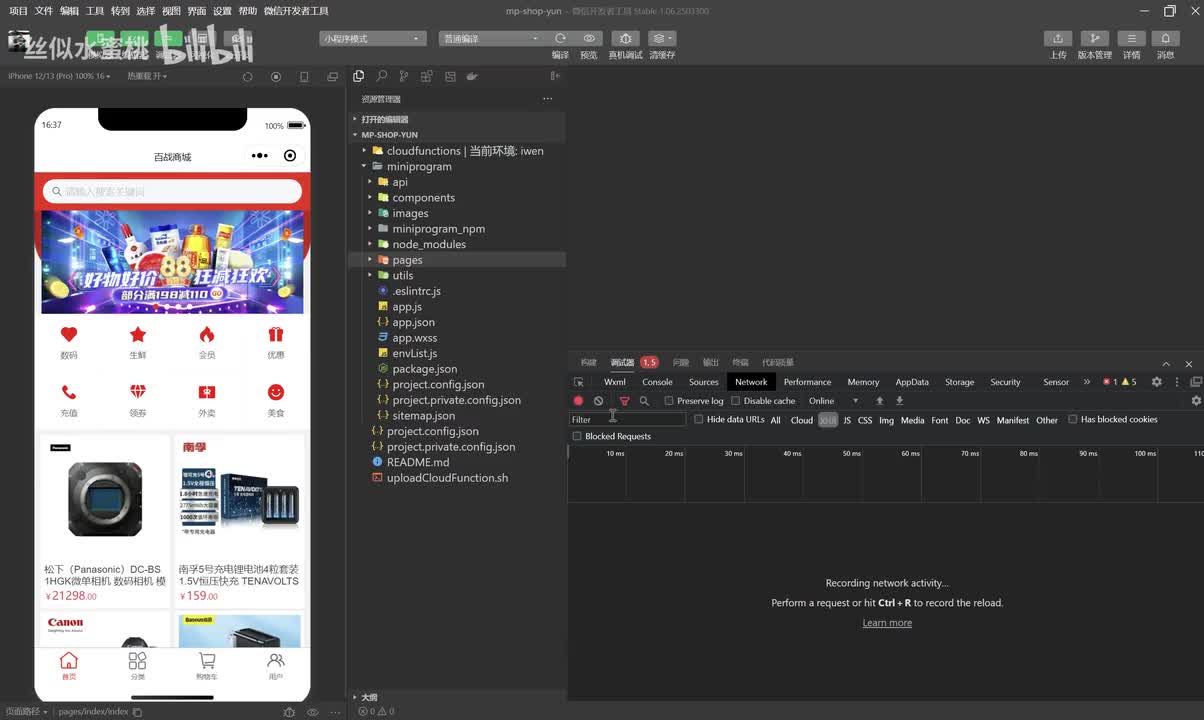Open the search magnifier icon in editor sidebar
This screenshot has height=720, width=1204.
(x=381, y=76)
